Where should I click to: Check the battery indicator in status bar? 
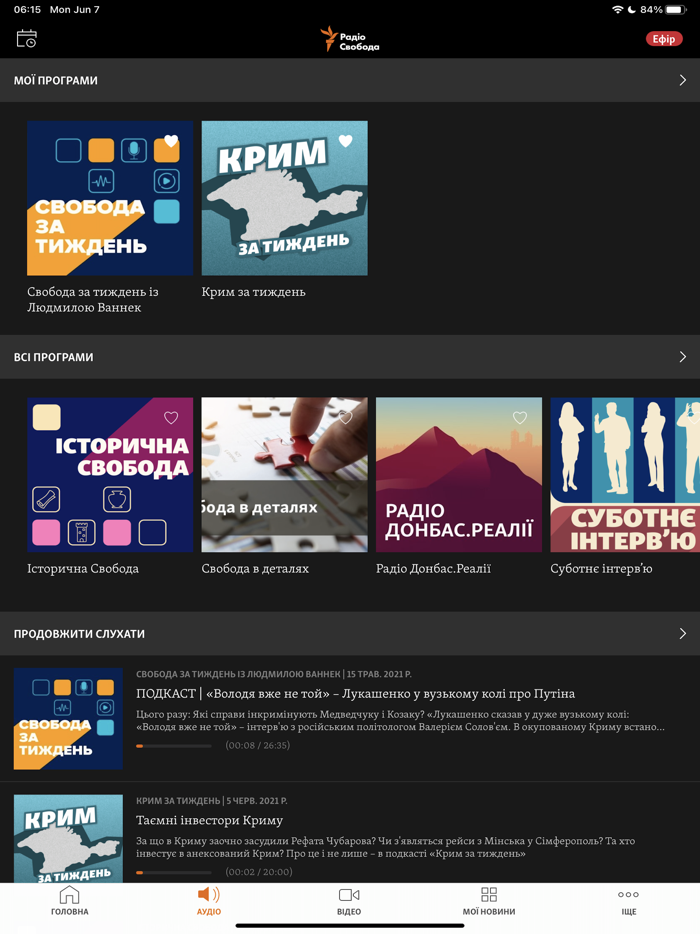675,10
